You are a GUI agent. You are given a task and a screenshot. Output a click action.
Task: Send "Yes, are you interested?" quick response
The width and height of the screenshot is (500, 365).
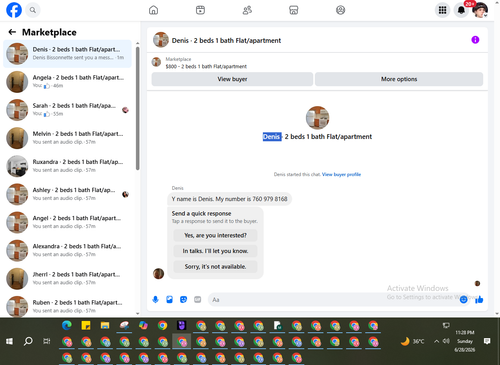pos(215,235)
